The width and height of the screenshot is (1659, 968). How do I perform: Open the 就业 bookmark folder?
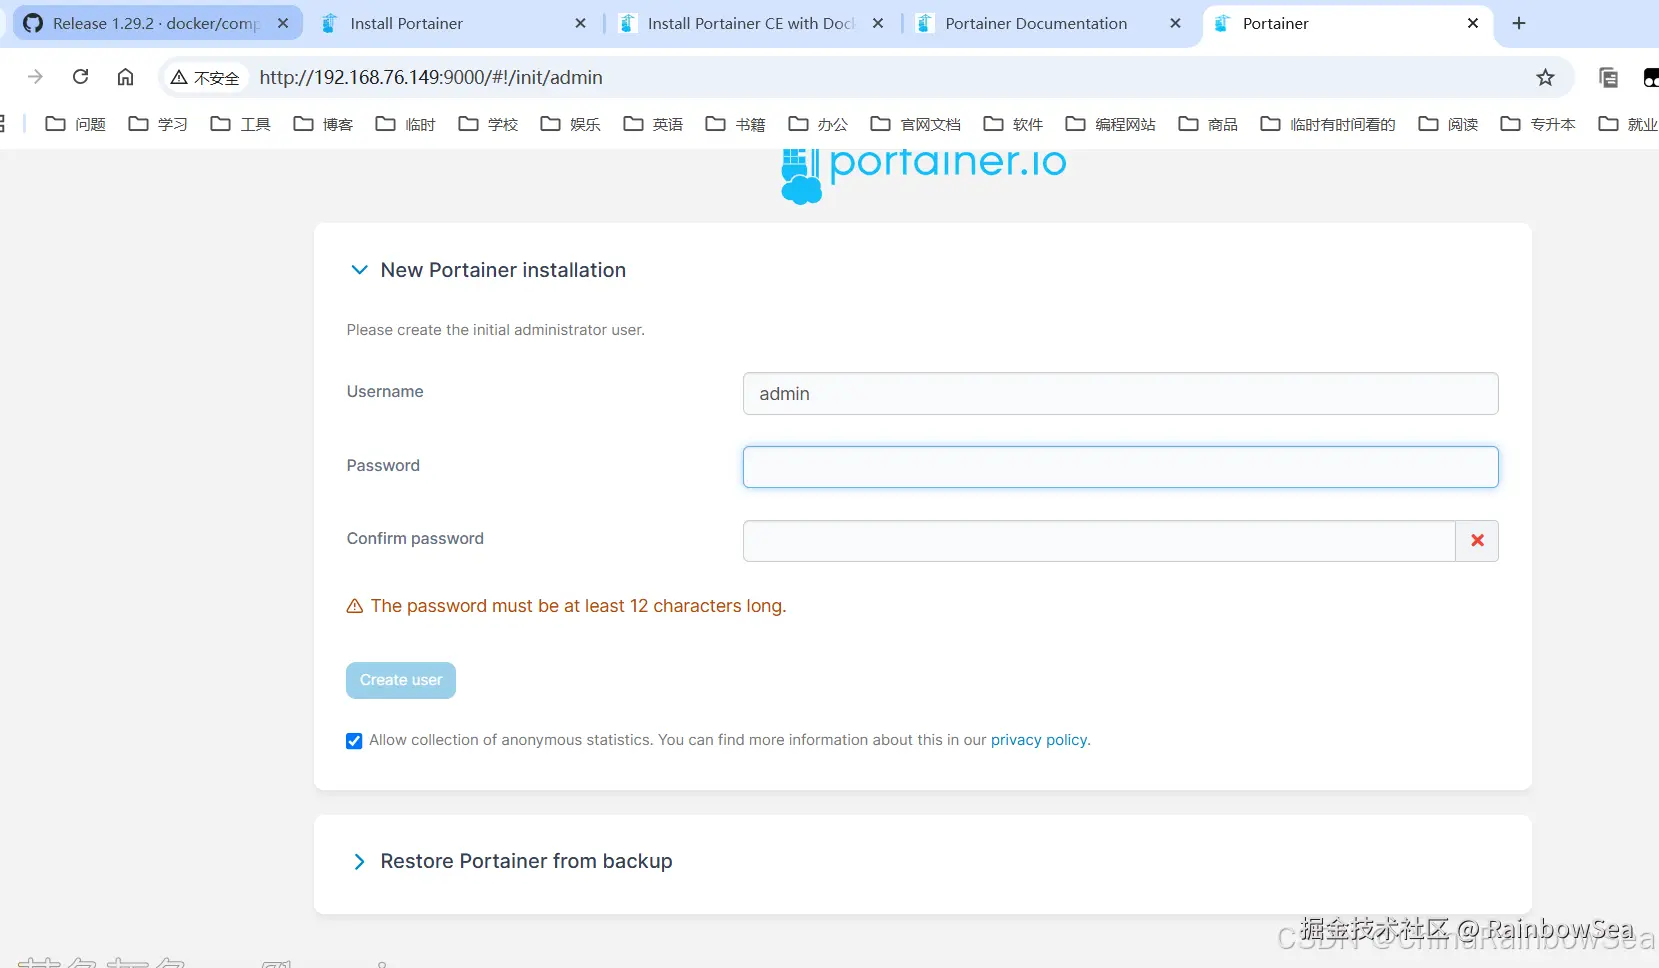click(x=1628, y=124)
